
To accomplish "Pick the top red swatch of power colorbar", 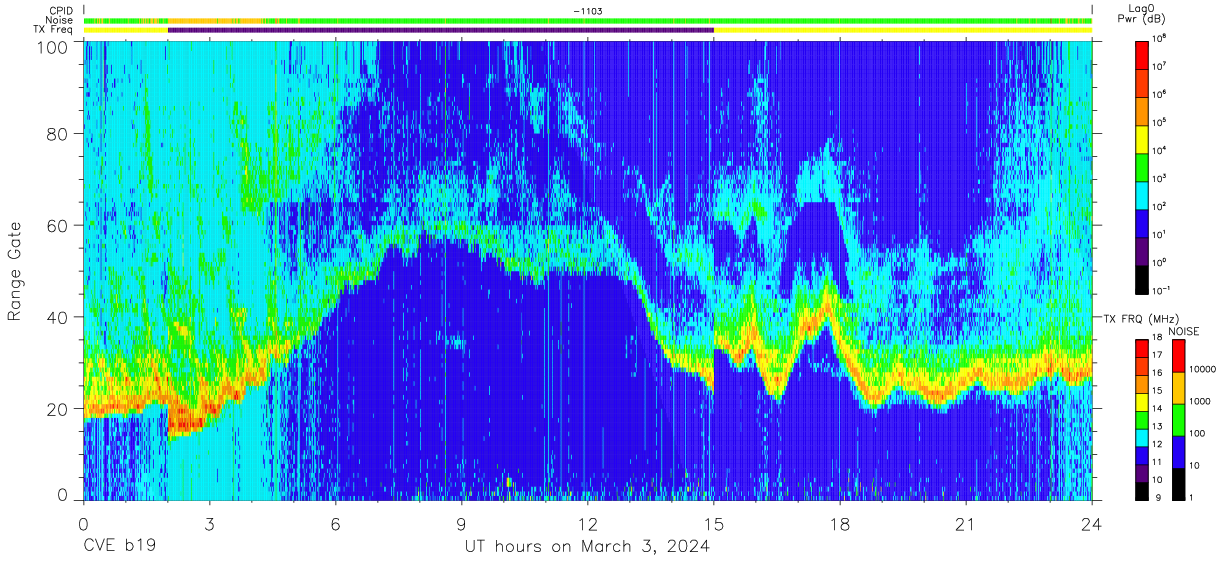I will coord(1143,53).
